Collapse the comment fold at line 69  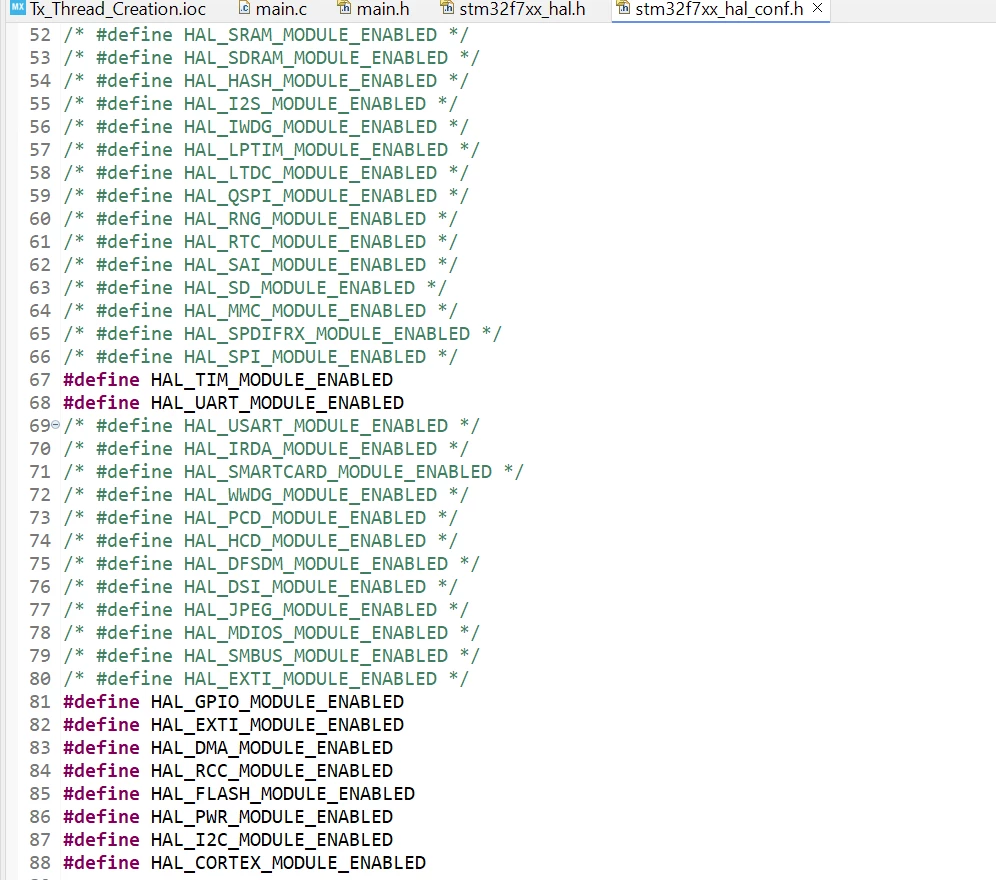(55, 425)
